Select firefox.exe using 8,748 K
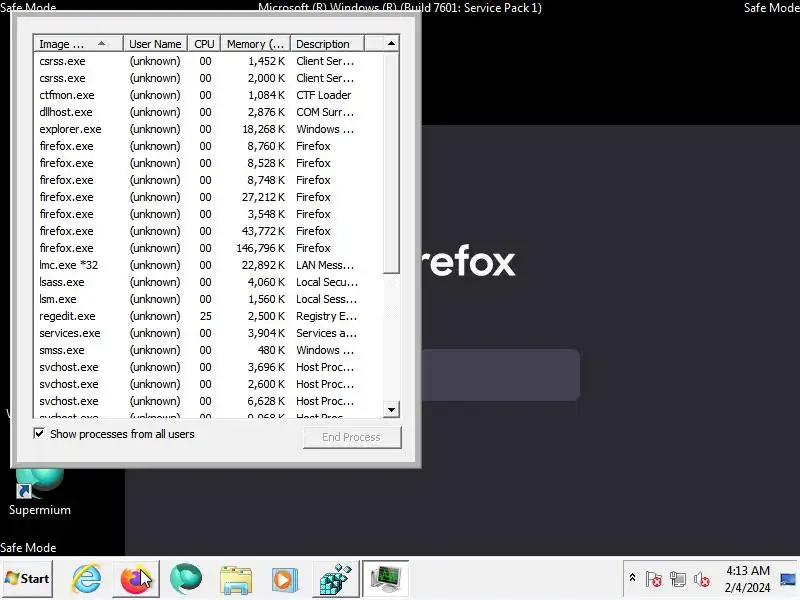Viewport: 800px width, 600px height. (x=208, y=180)
